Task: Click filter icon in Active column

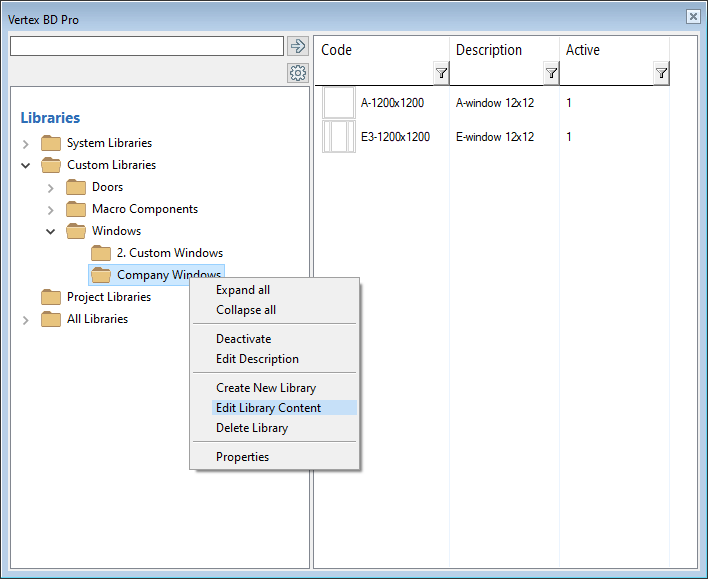Action: 661,73
